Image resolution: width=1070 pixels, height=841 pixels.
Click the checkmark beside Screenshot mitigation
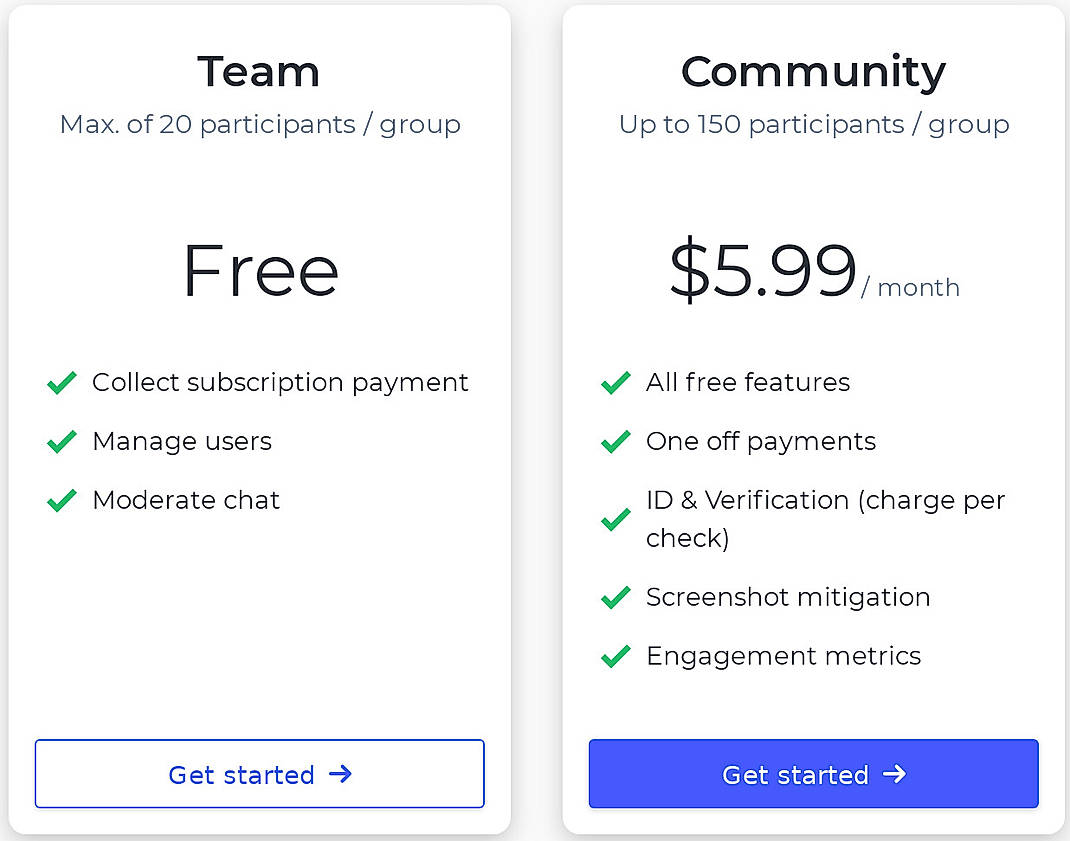(615, 597)
